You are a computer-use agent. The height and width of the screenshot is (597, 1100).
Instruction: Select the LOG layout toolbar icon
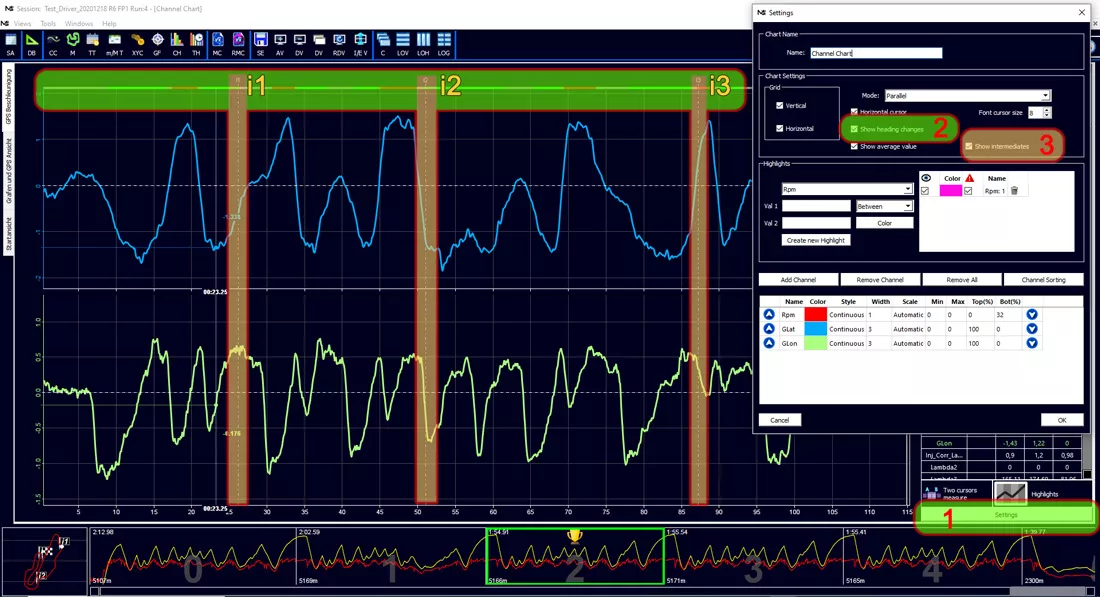[444, 43]
